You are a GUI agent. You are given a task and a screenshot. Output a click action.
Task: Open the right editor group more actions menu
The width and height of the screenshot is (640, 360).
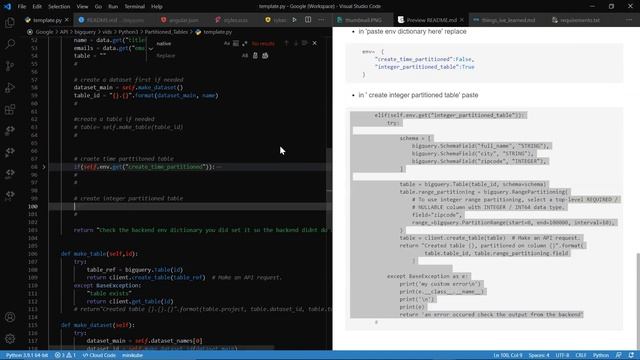pyautogui.click(x=629, y=20)
